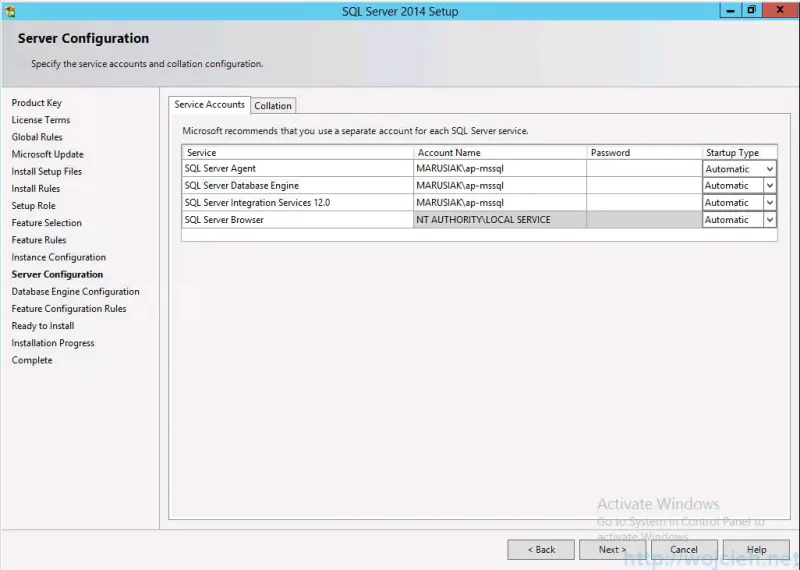The image size is (800, 570).
Task: Open Startup Type dropdown for SQL Server Agent
Action: click(x=770, y=169)
